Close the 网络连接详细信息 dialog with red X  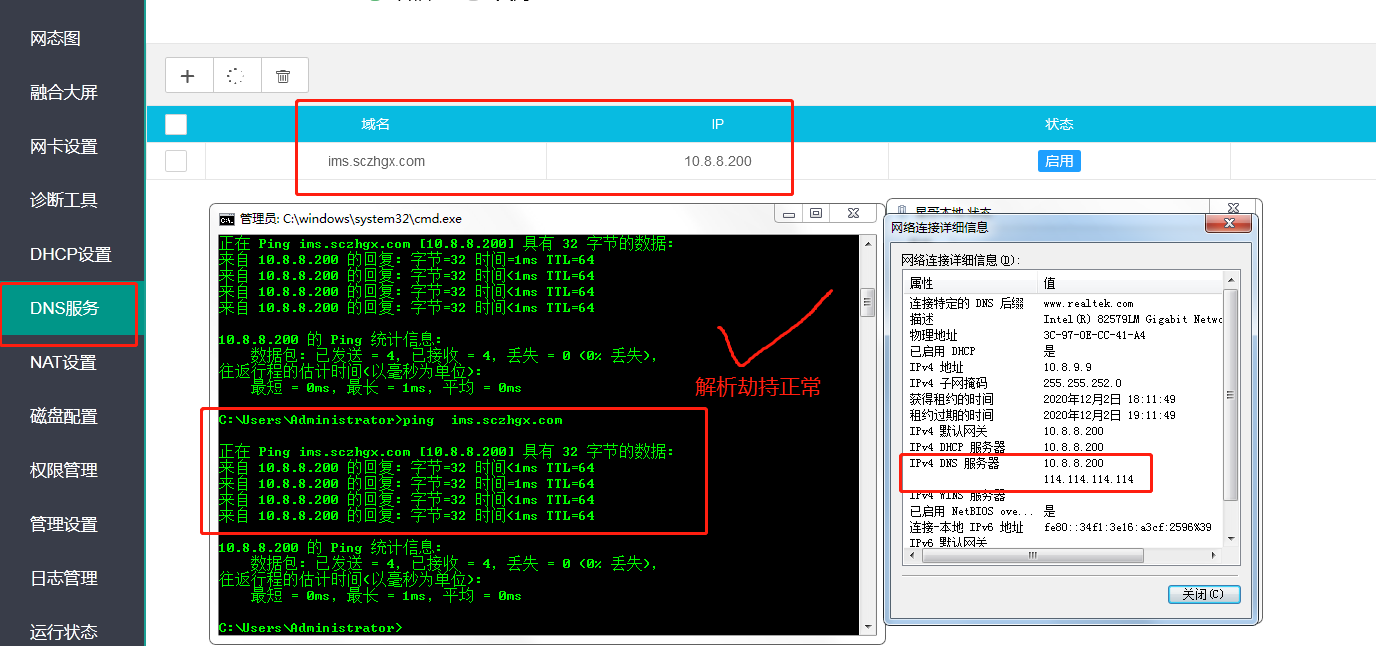click(1229, 225)
